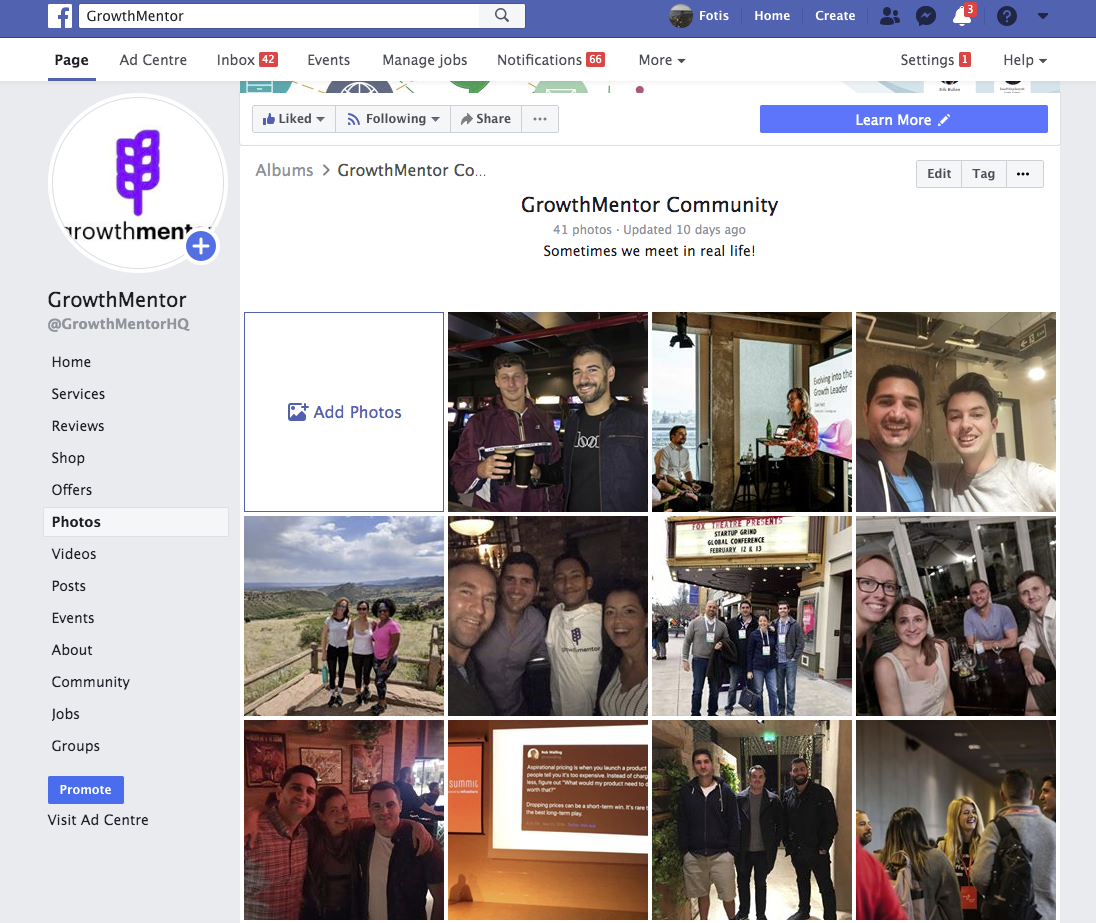Open photo of two men holding beers
The image size is (1096, 923).
(x=547, y=412)
